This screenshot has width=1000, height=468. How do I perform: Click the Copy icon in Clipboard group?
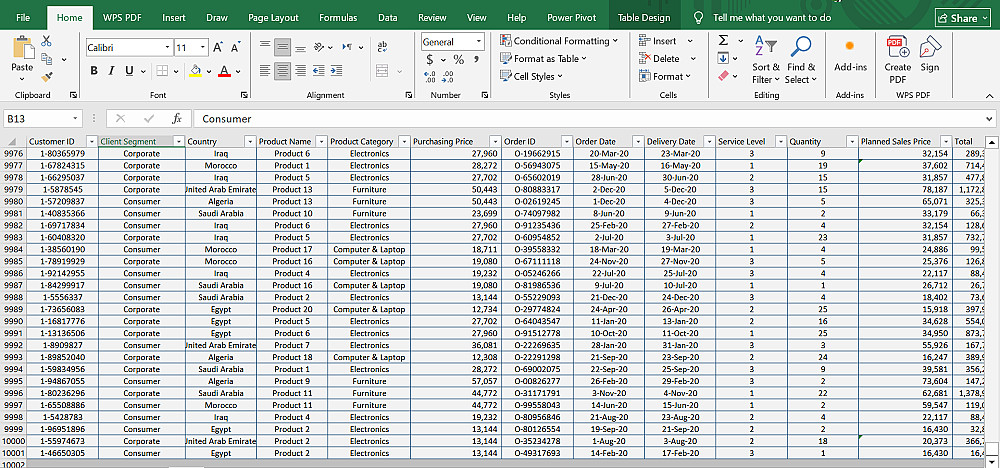point(46,59)
